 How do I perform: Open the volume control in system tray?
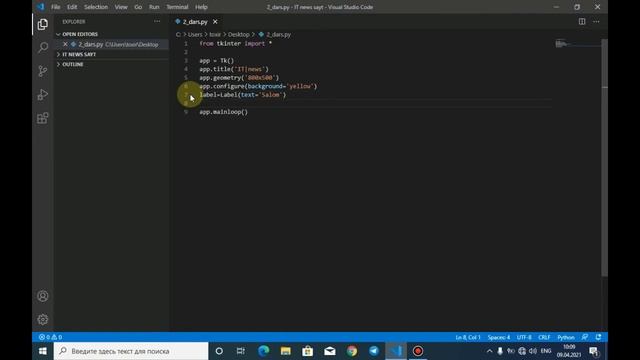(533, 351)
